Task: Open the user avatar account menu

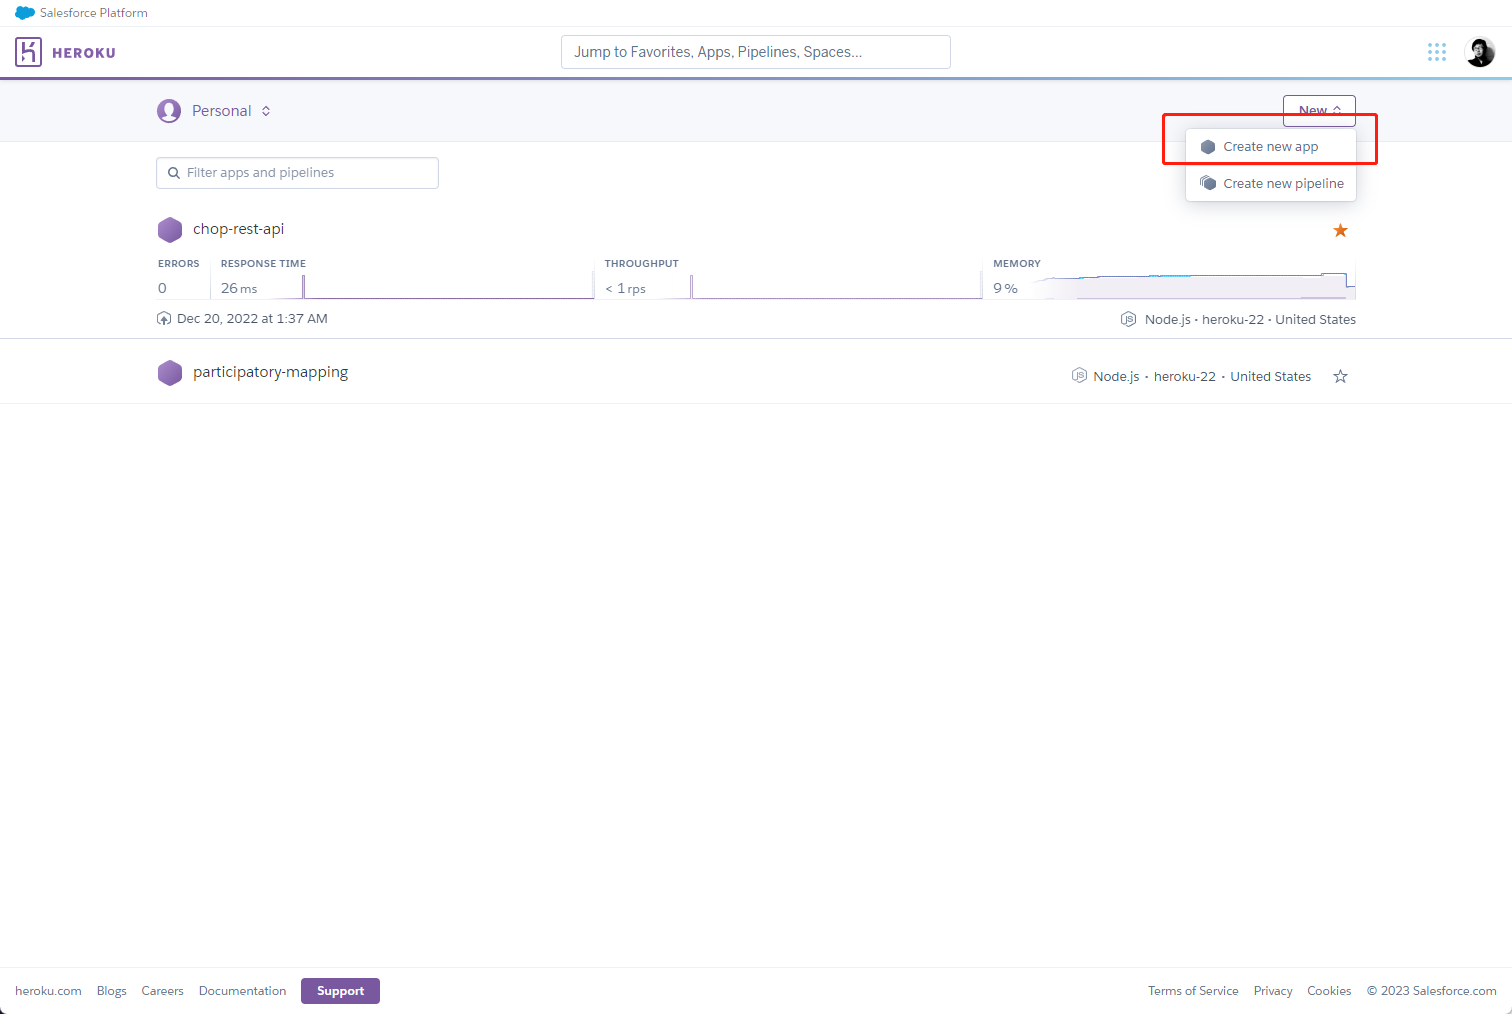Action: click(x=1480, y=52)
